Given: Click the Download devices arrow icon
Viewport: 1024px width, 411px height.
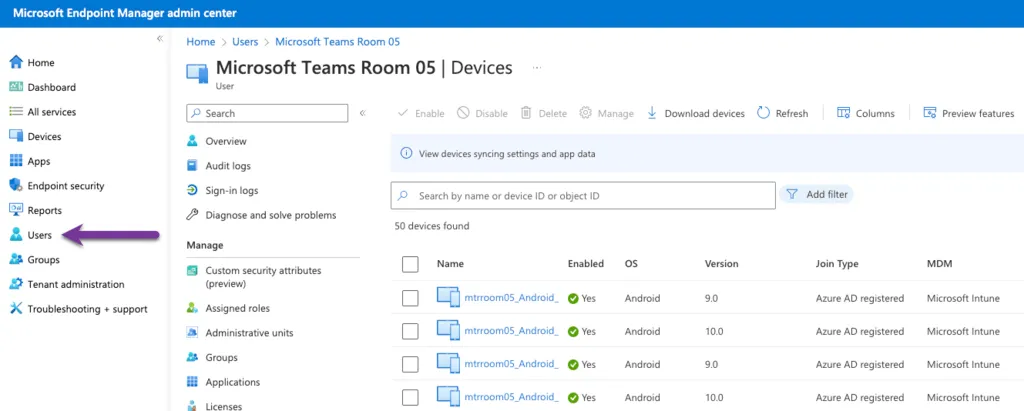Looking at the screenshot, I should pos(652,113).
